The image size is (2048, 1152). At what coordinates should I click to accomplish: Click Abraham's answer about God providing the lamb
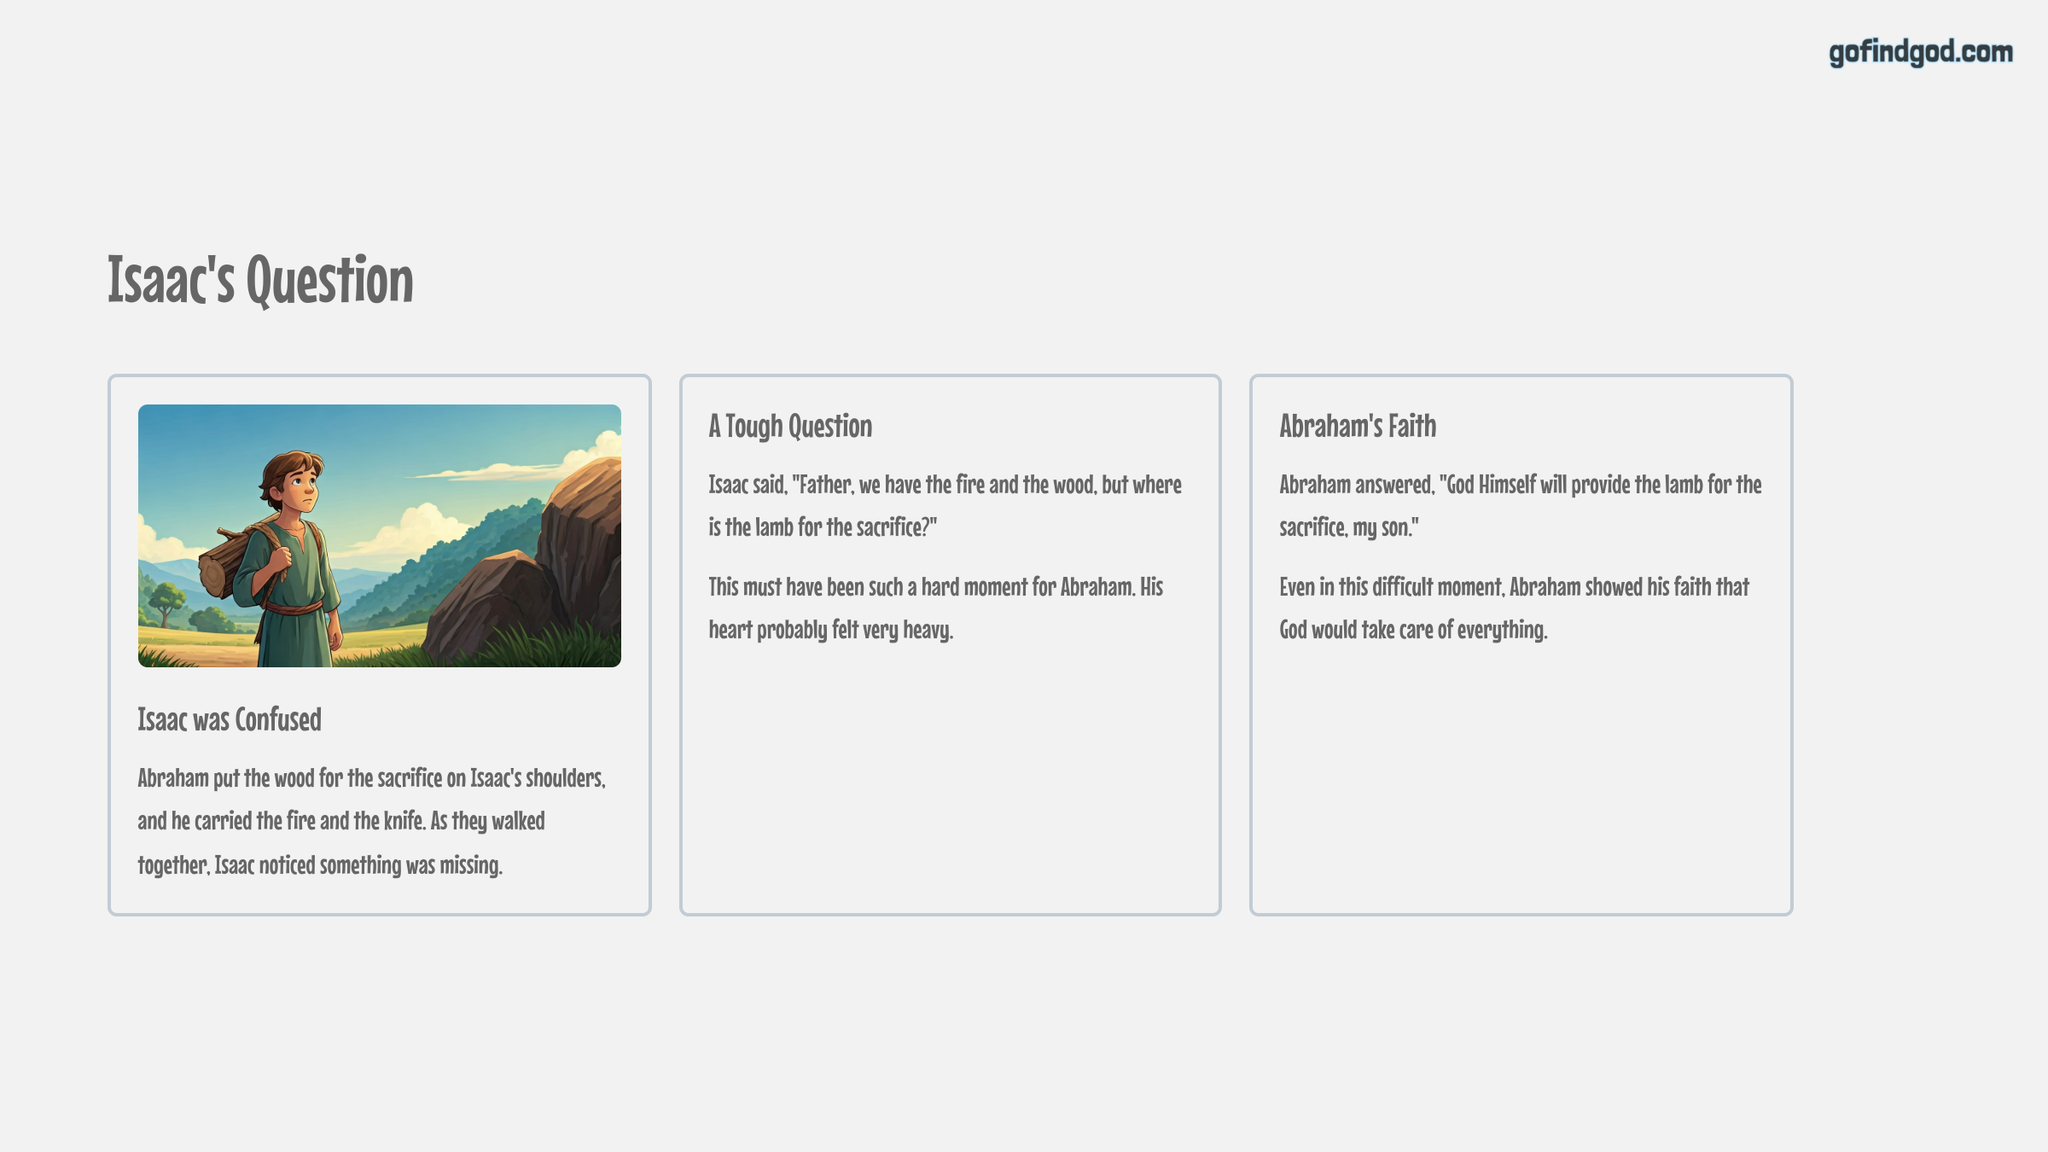point(1520,505)
